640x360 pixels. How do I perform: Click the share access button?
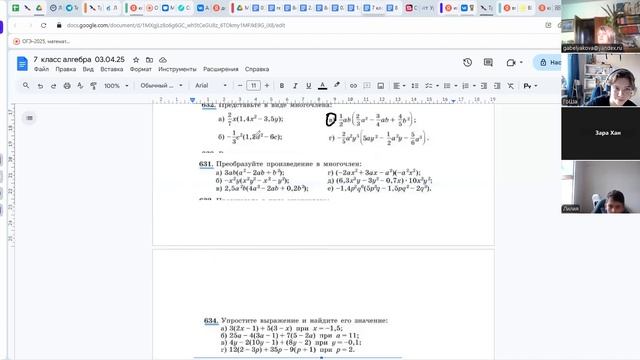549,62
